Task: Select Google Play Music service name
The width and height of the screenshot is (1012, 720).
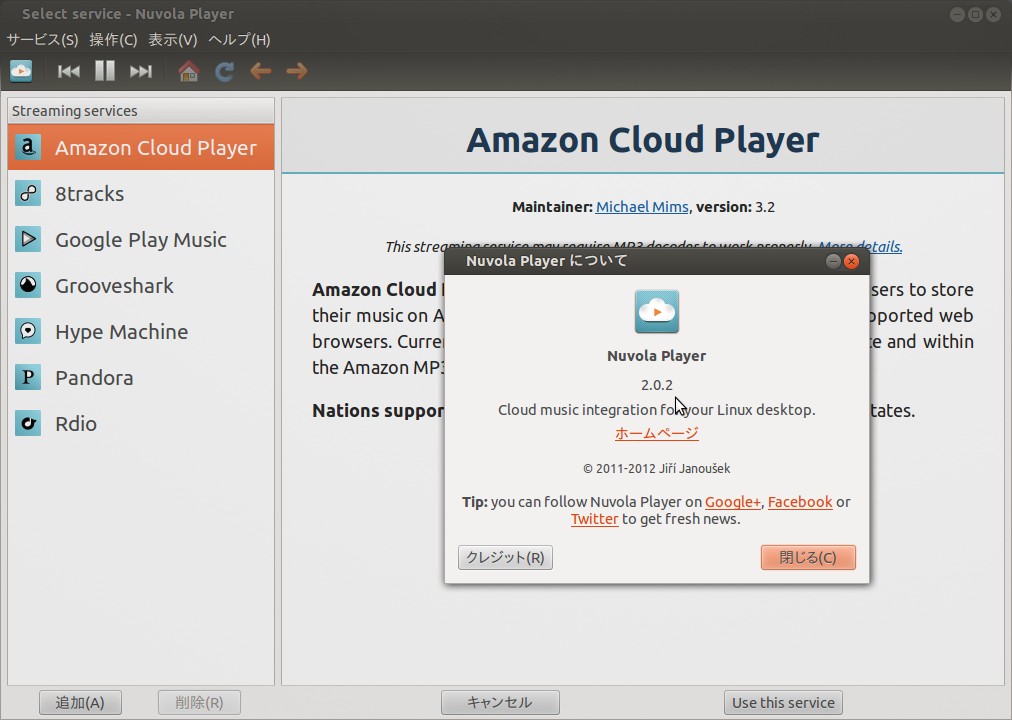Action: [x=141, y=240]
